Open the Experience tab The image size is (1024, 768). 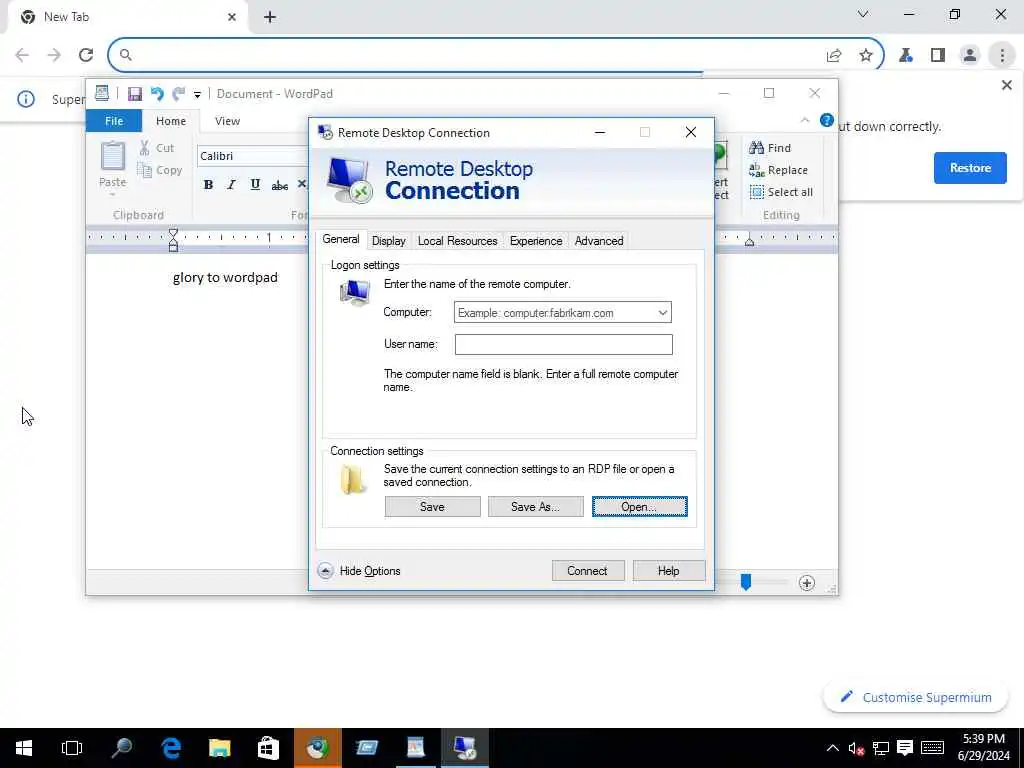[536, 241]
